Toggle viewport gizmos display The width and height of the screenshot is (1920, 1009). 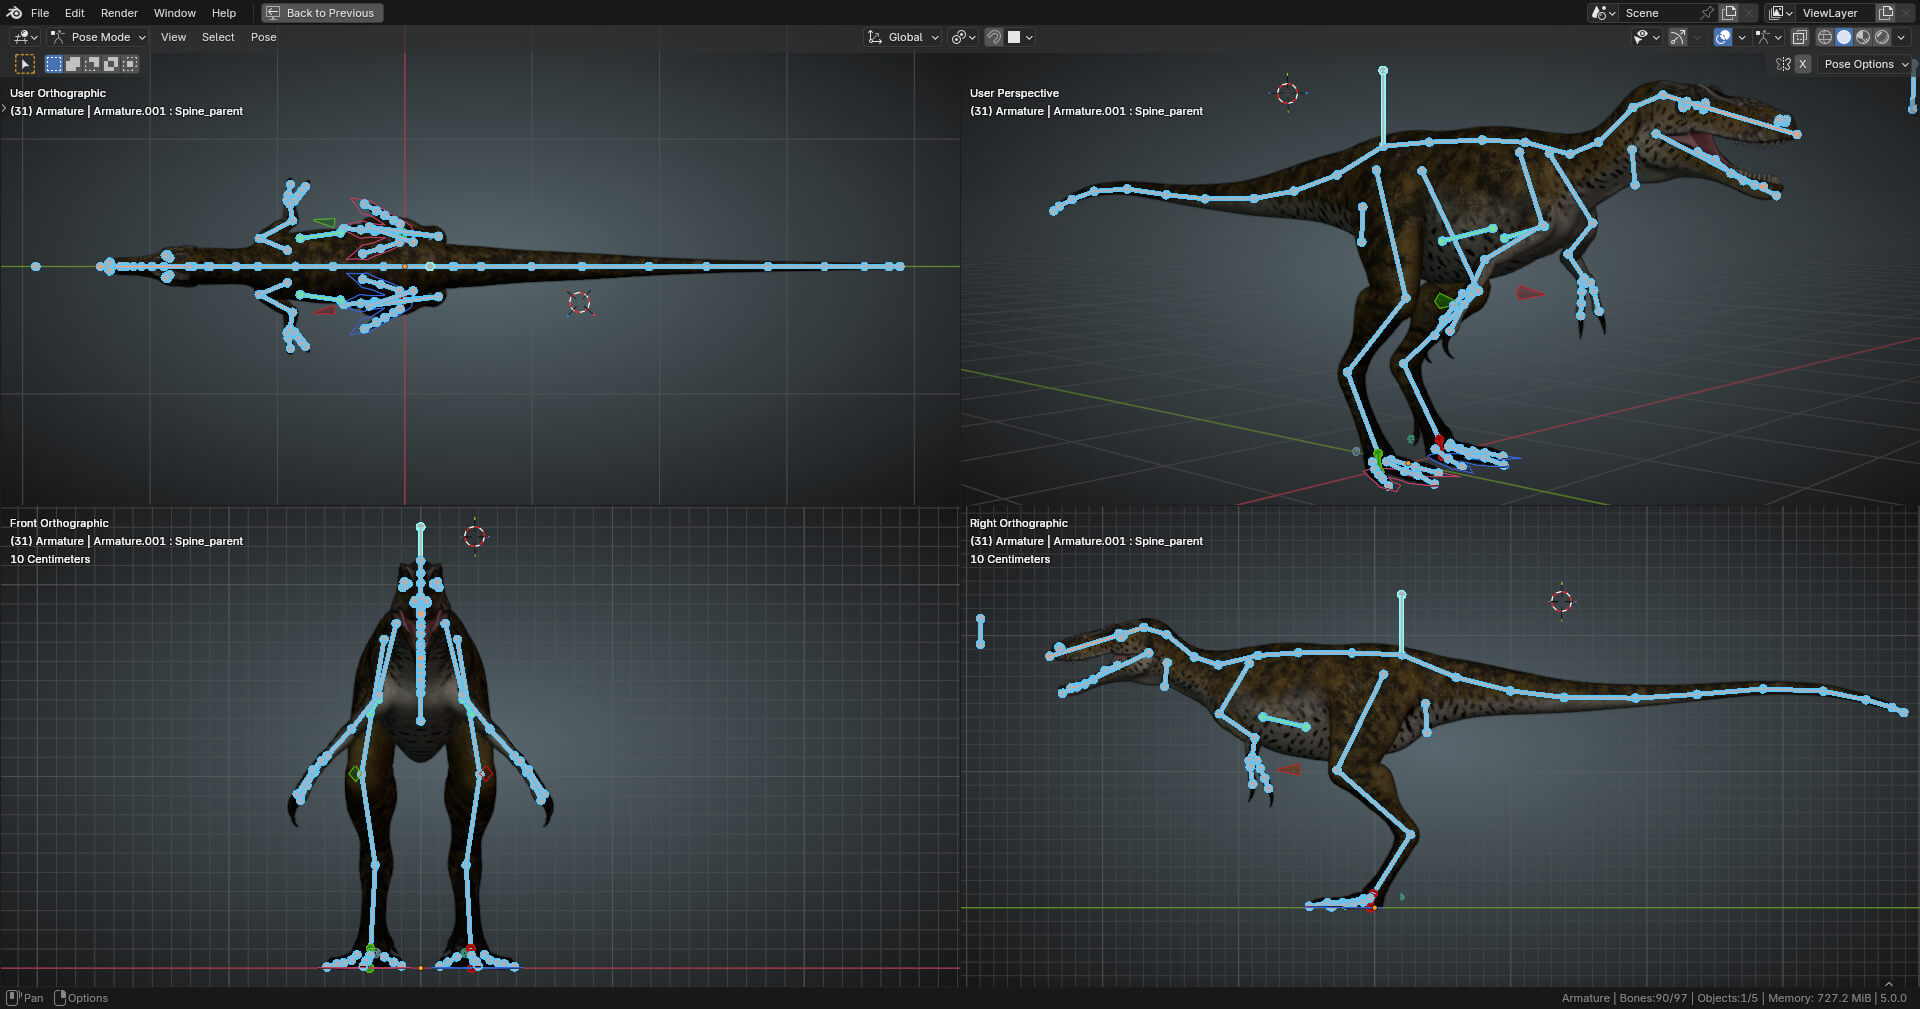point(1678,37)
